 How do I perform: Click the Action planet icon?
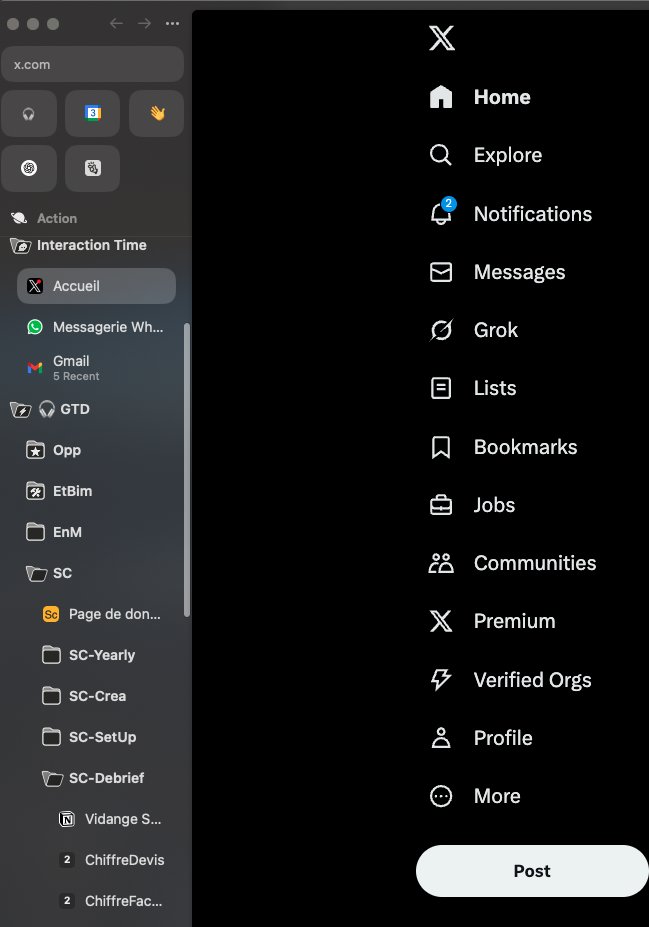click(19, 218)
